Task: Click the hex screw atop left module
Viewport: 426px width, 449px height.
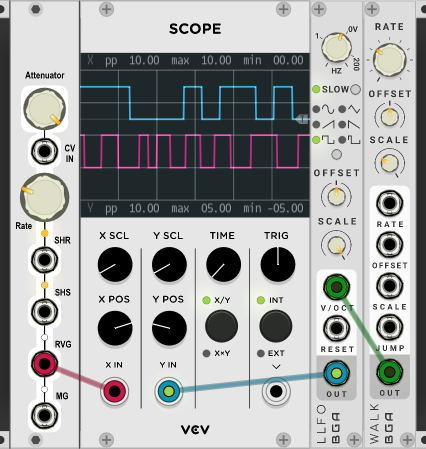Action: click(36, 9)
